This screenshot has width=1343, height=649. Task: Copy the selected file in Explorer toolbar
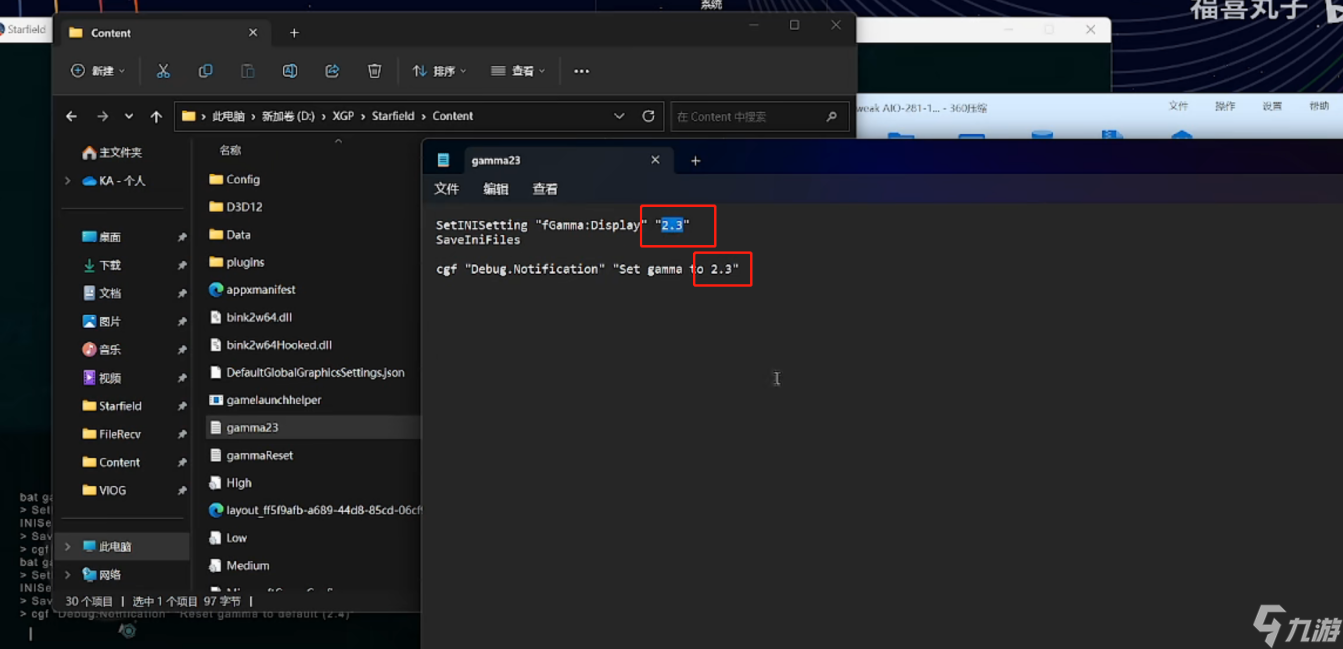[x=205, y=71]
